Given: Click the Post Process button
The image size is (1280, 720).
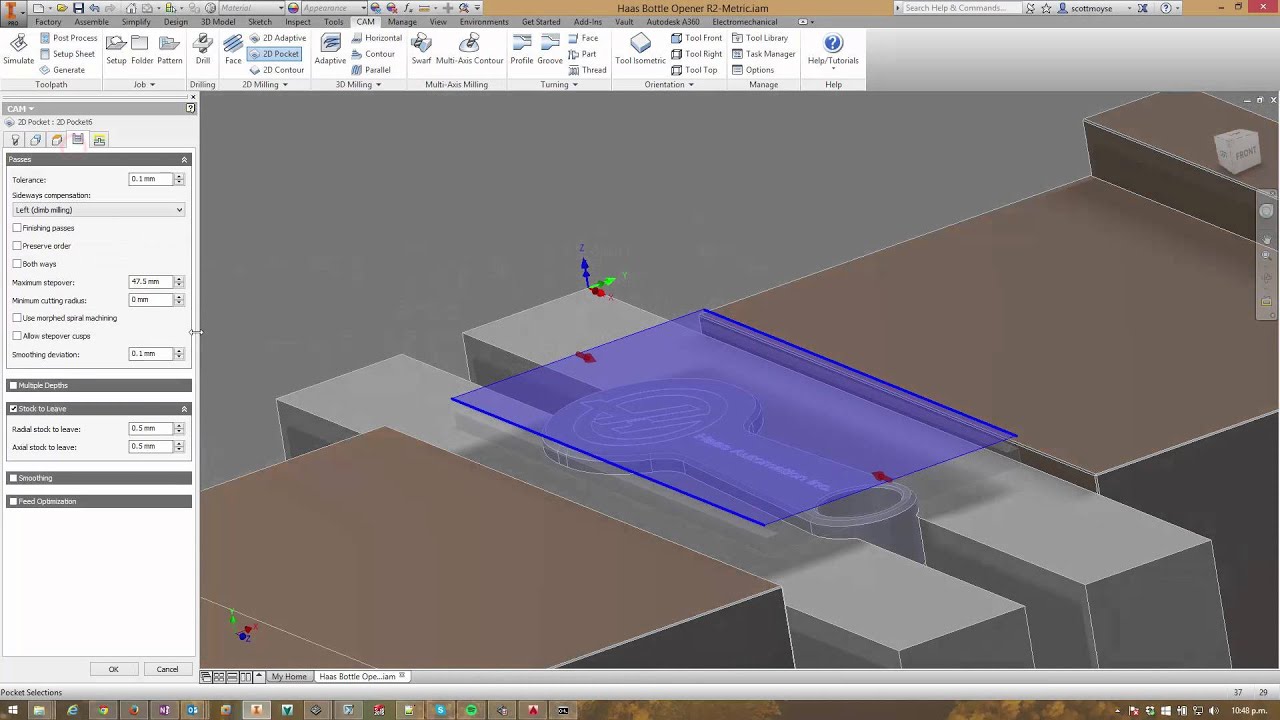Looking at the screenshot, I should (x=68, y=38).
